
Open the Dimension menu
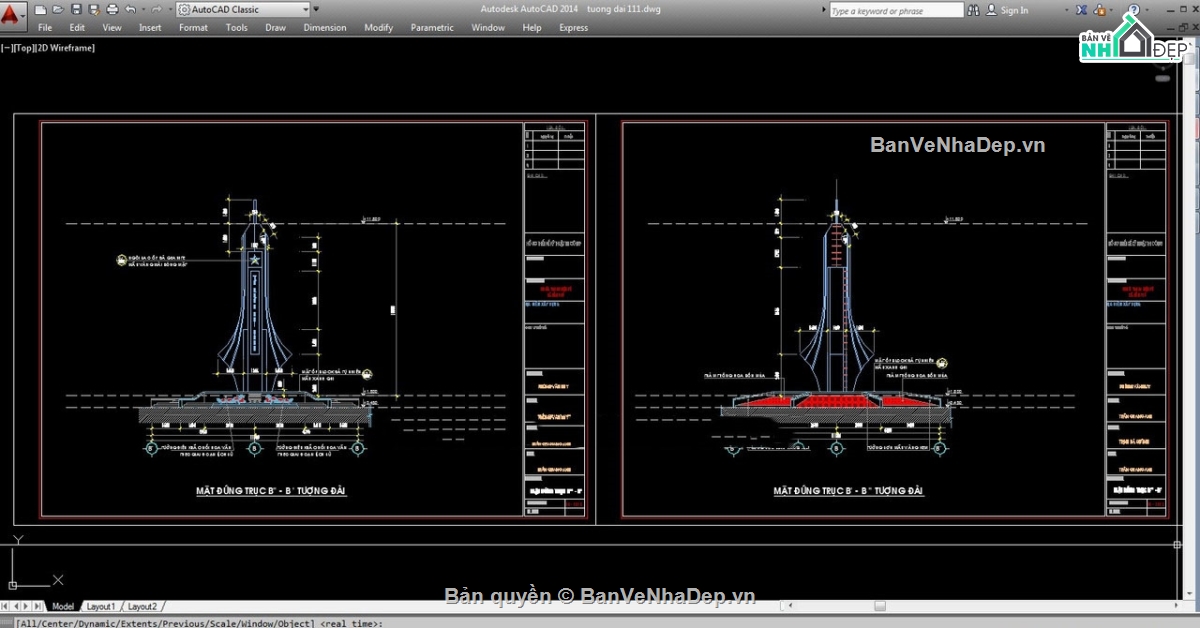325,28
